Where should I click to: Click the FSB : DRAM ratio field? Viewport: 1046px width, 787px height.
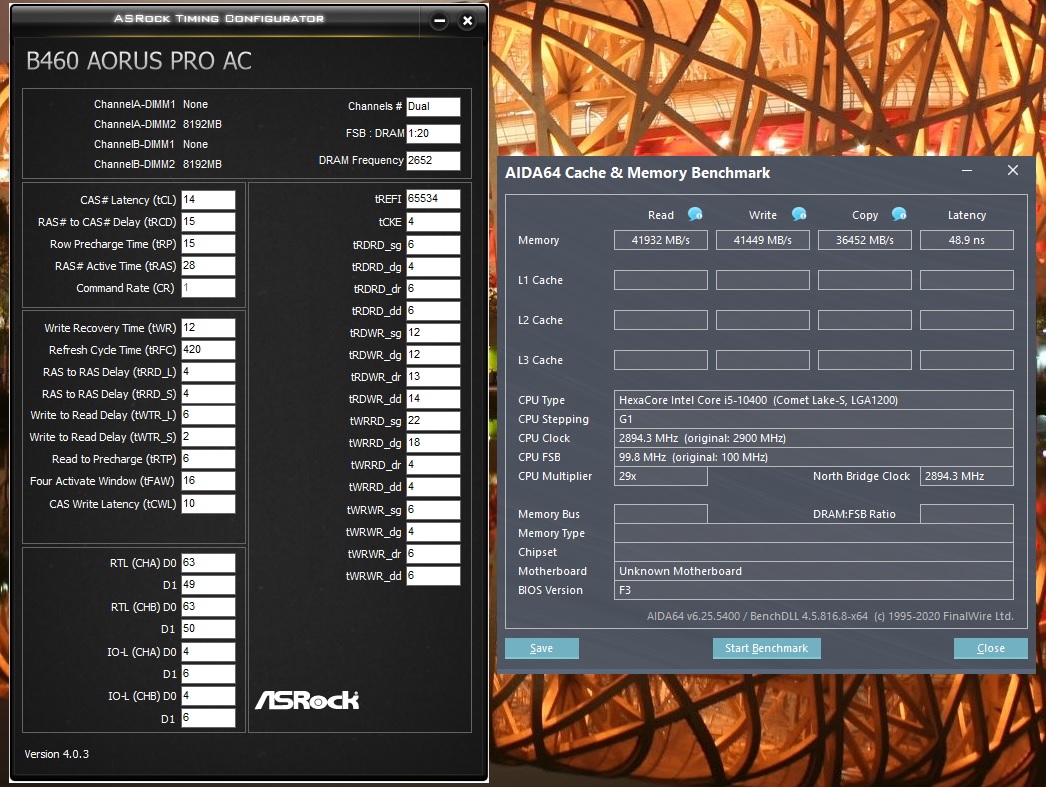point(433,133)
